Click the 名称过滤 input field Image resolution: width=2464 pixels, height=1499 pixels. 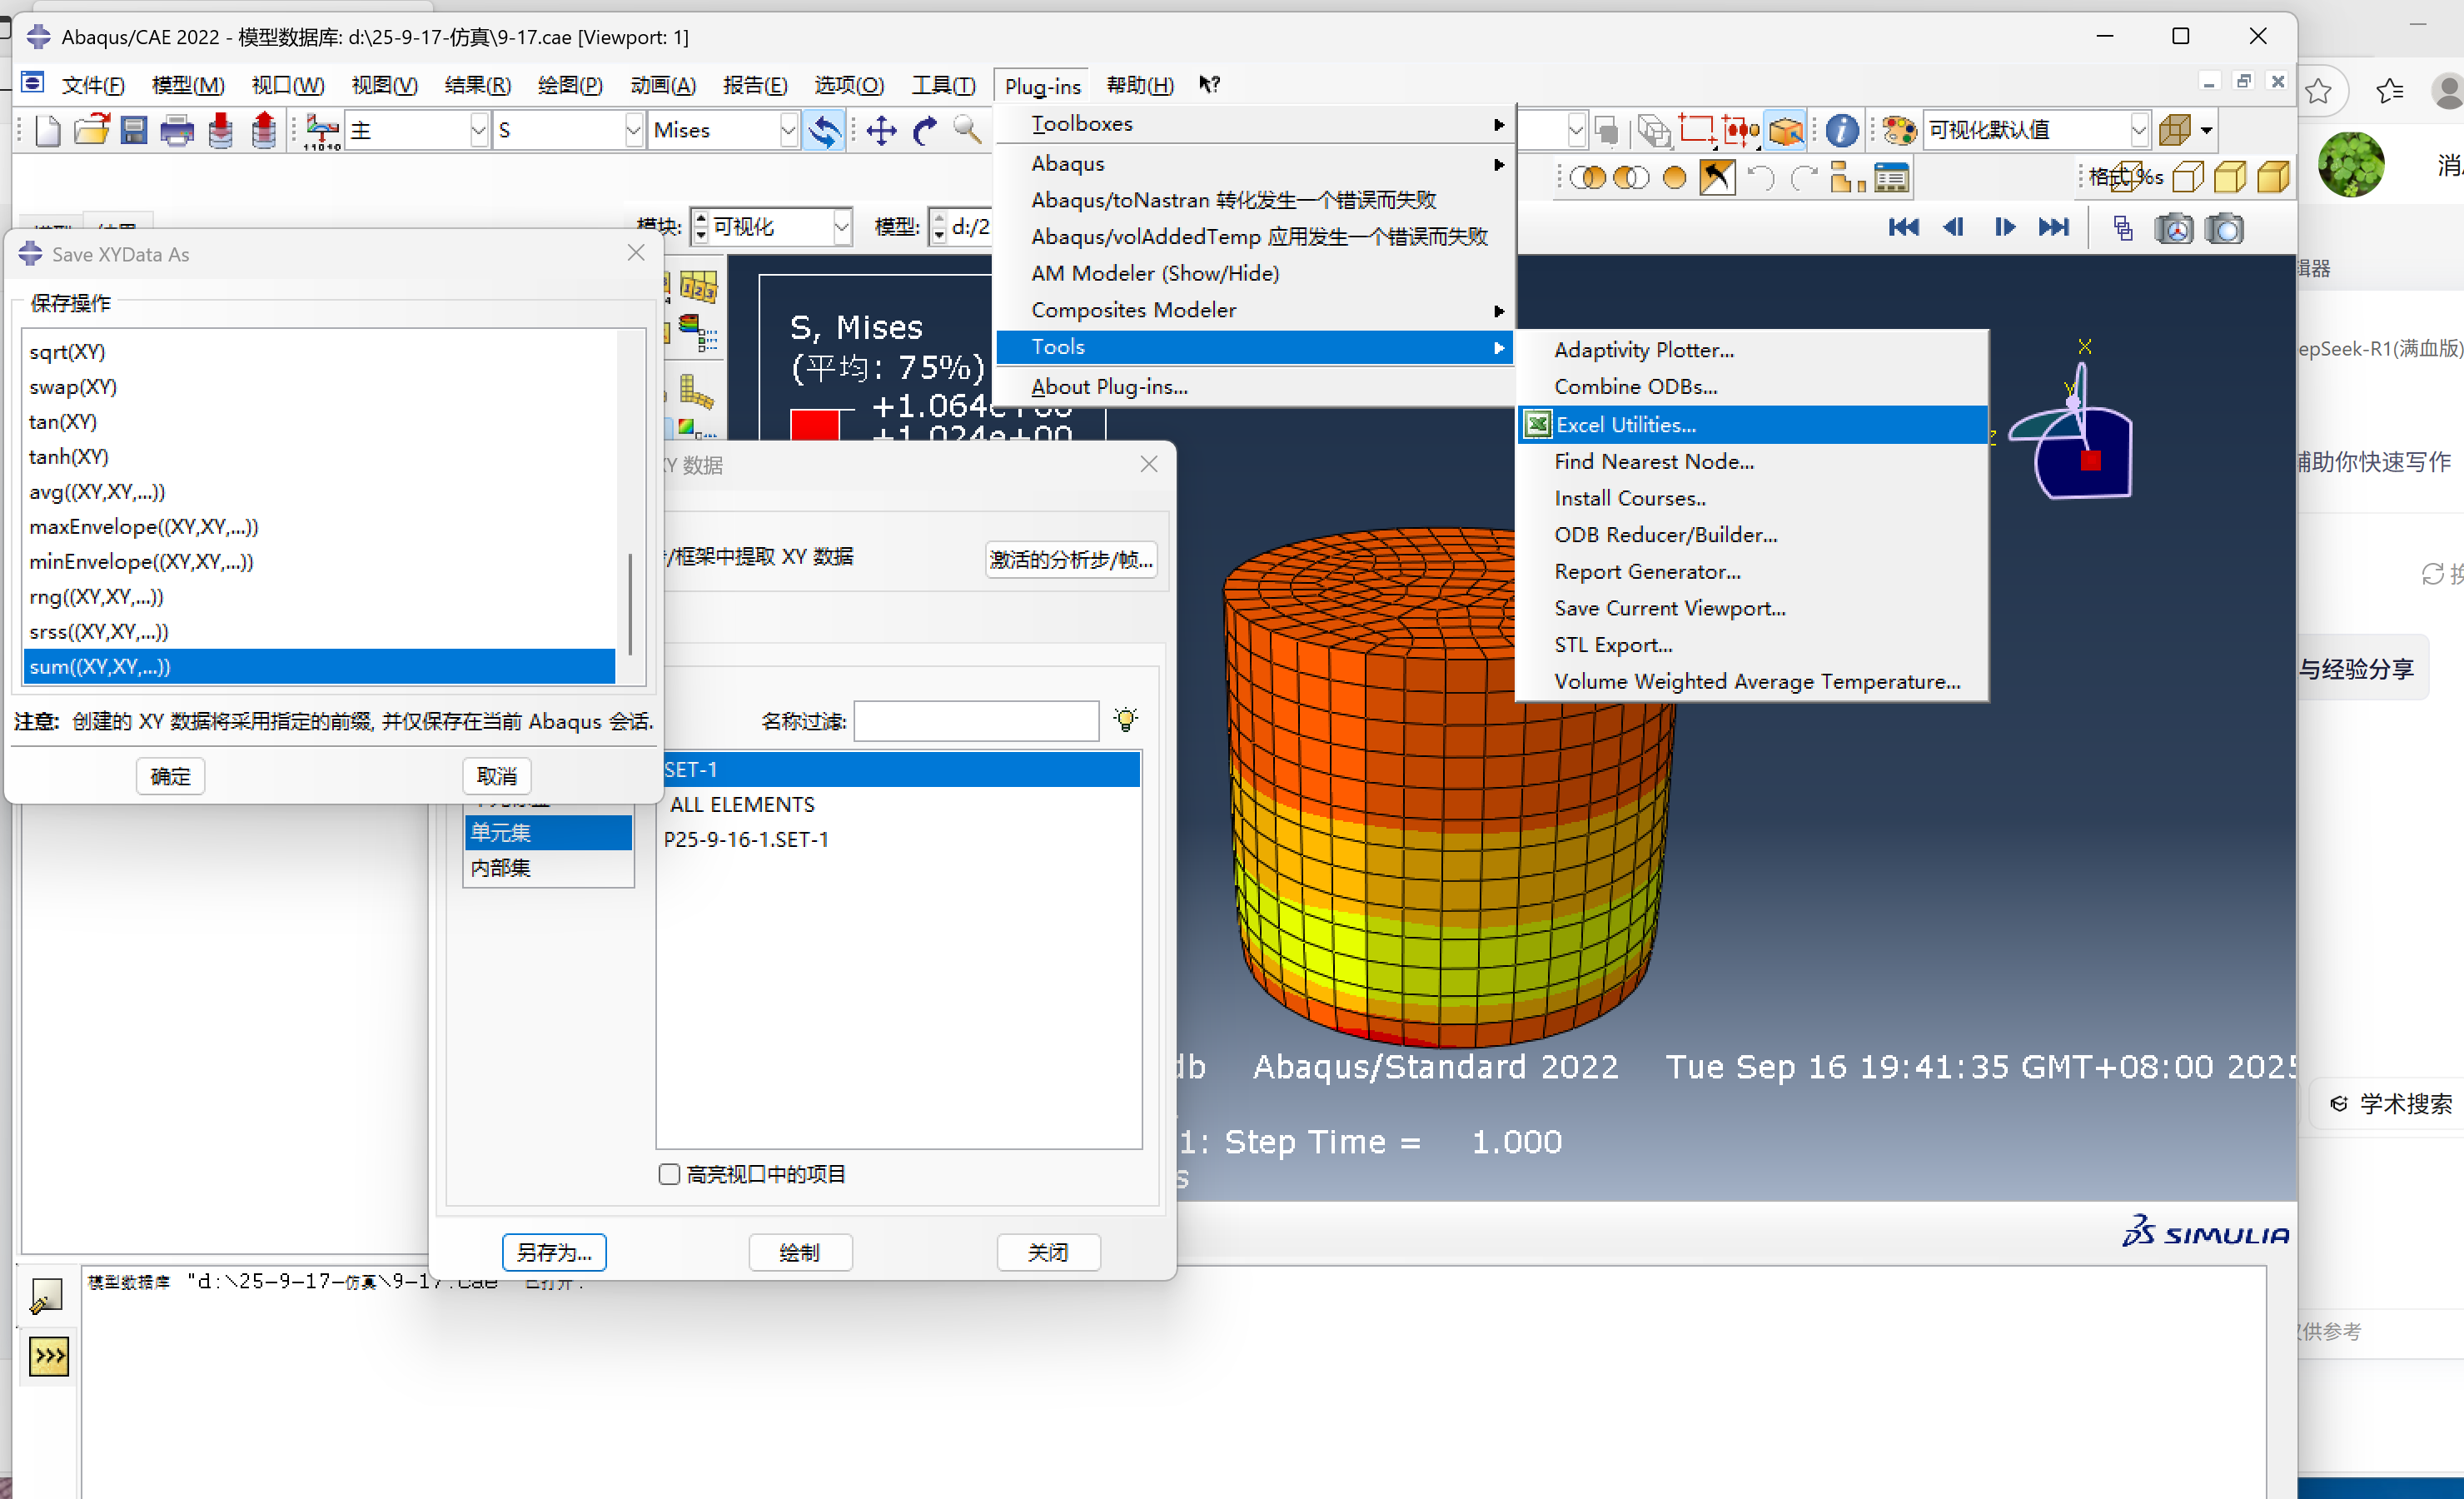click(x=976, y=720)
